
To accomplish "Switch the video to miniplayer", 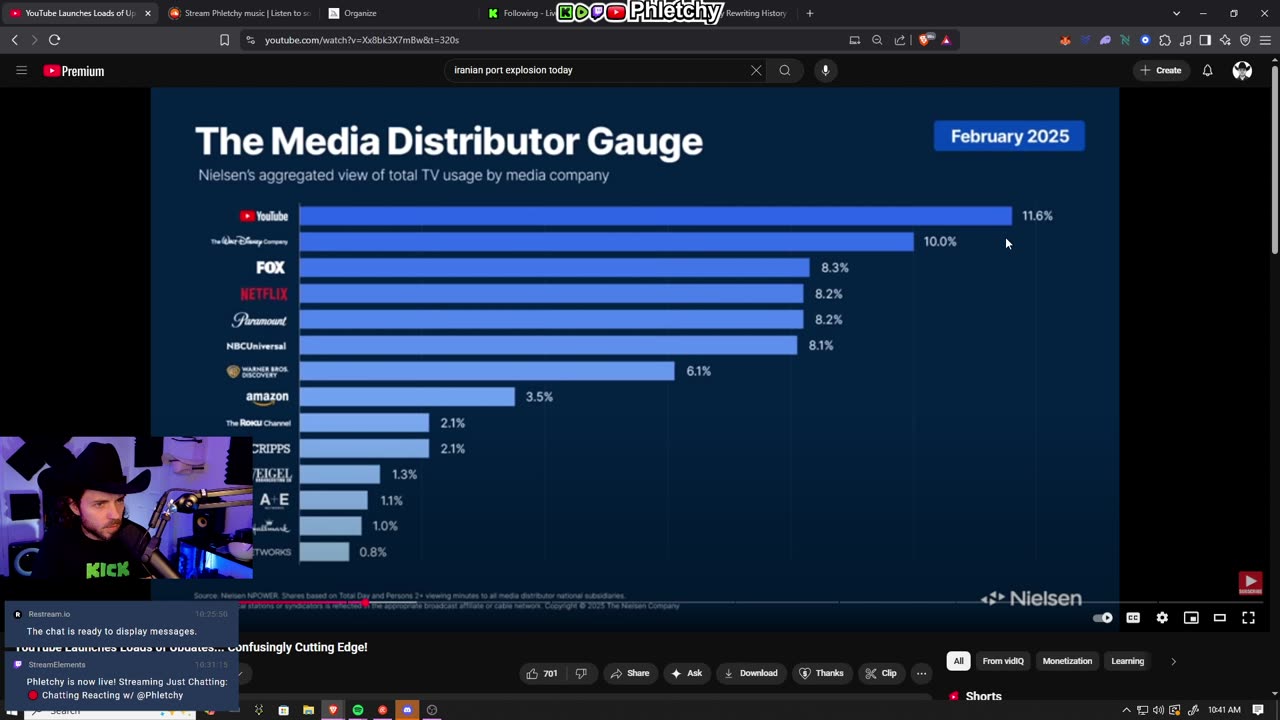I will click(1191, 618).
